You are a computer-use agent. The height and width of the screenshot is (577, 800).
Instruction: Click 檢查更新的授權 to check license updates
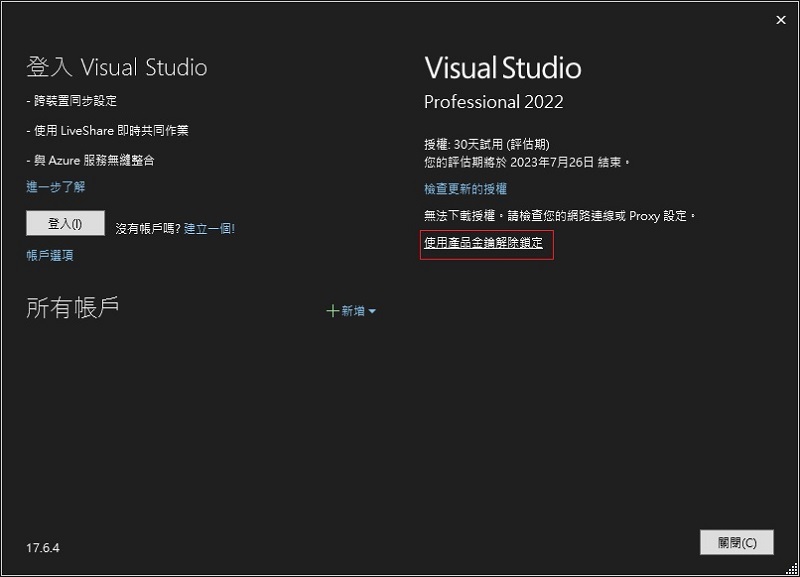pos(468,188)
